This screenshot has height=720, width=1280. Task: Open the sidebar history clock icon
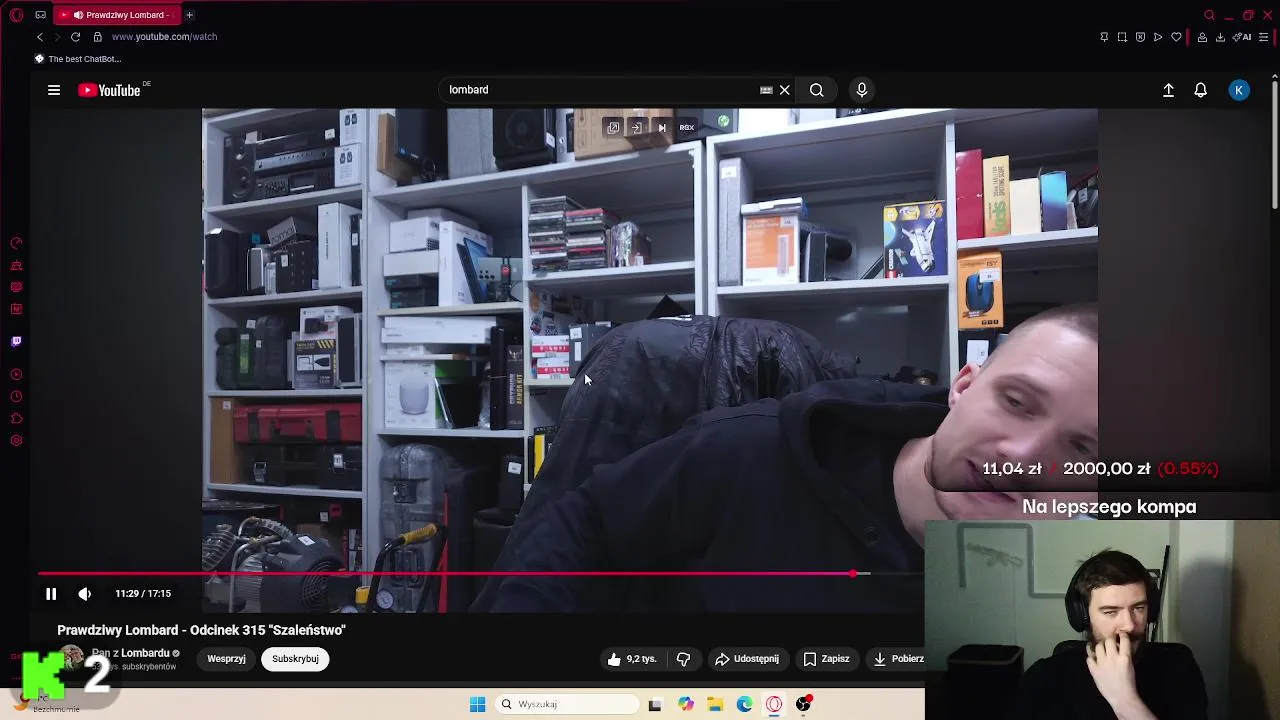(16, 397)
